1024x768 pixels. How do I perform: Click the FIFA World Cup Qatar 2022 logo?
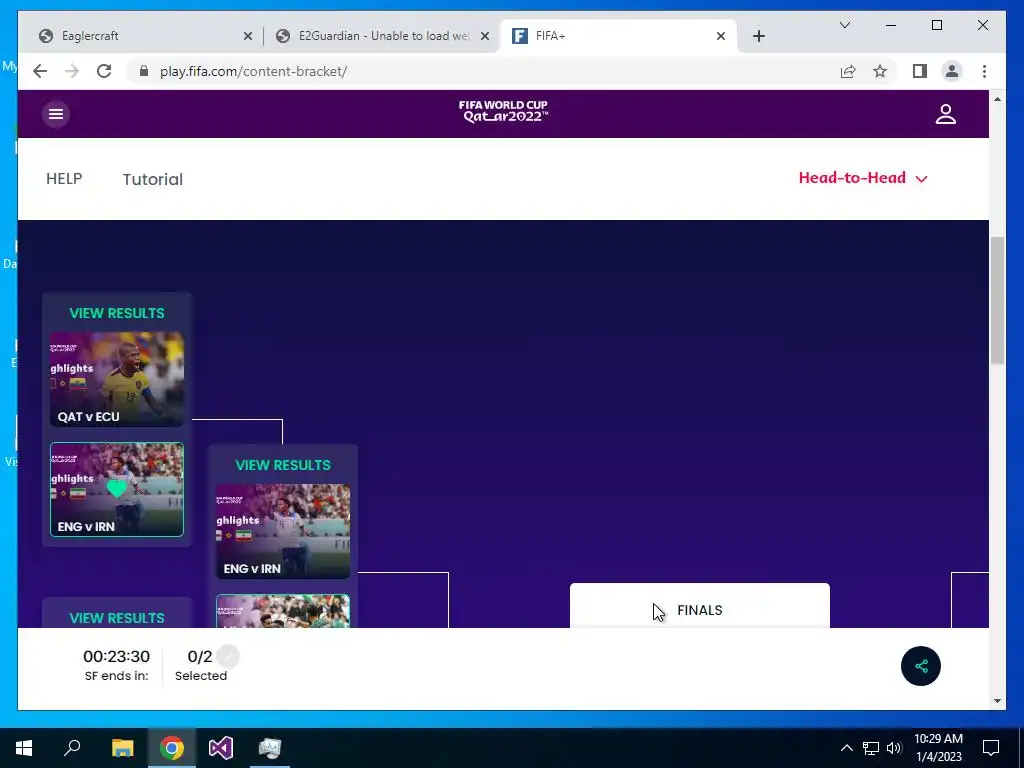(x=503, y=112)
